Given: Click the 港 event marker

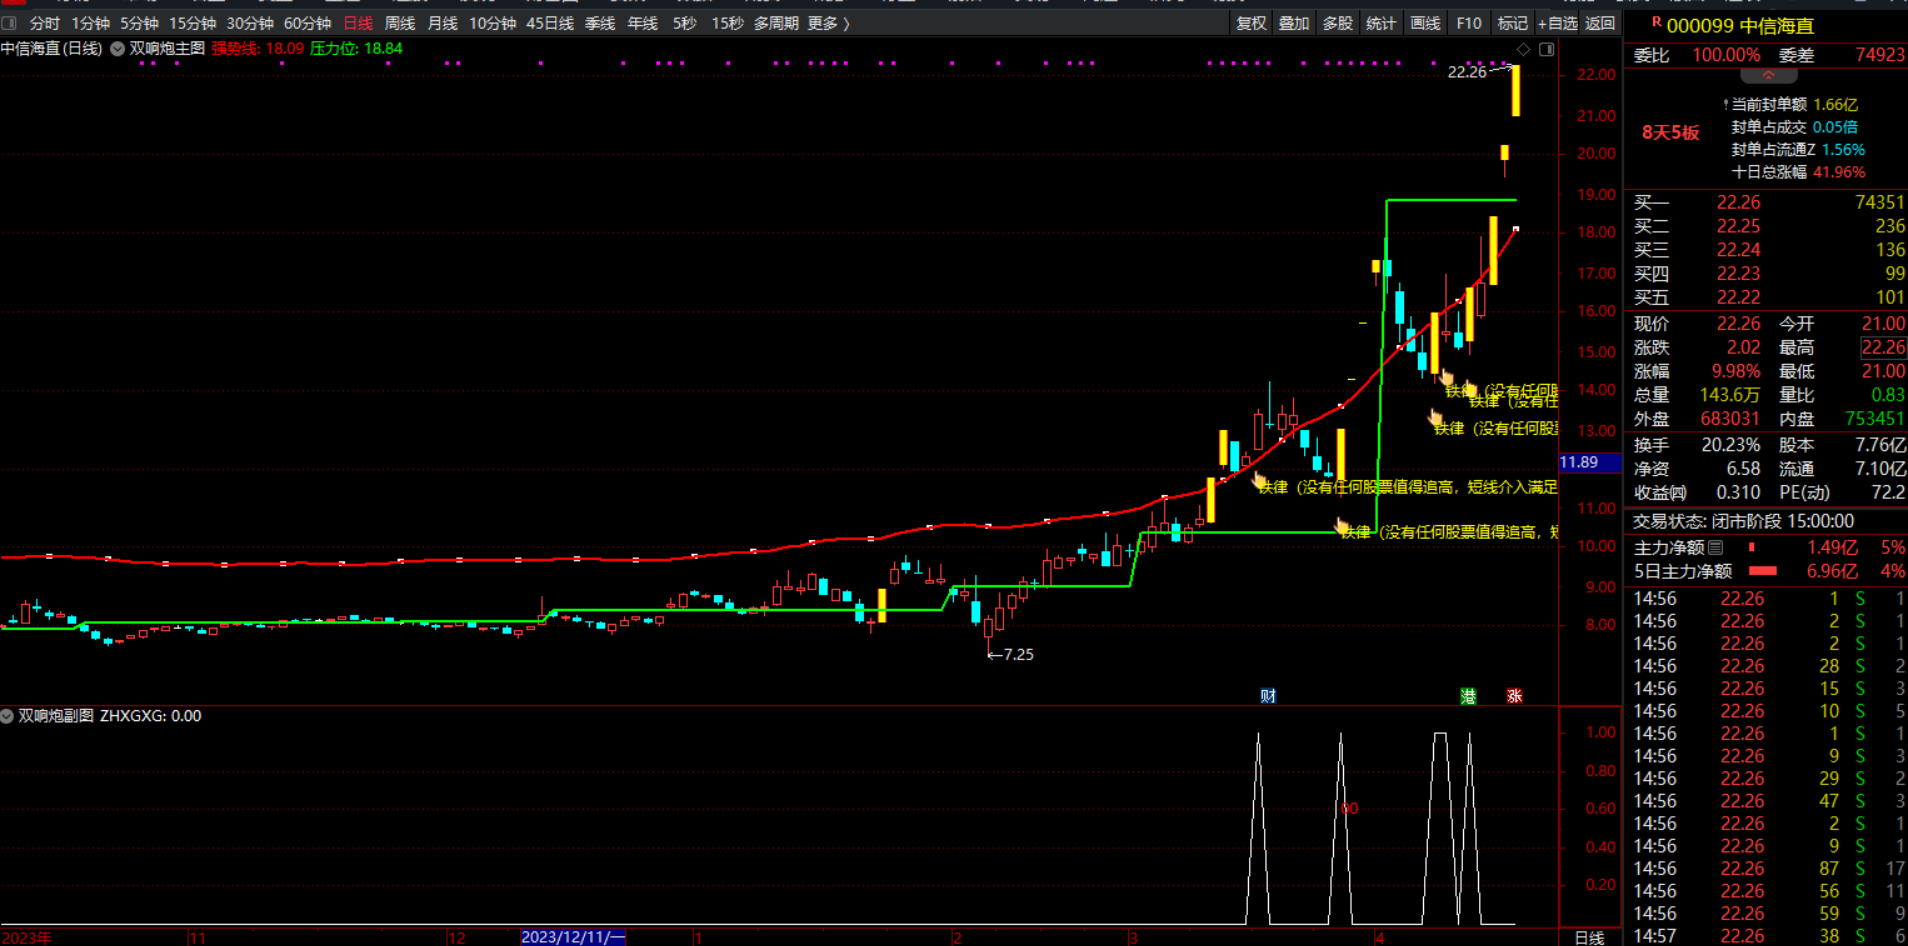Looking at the screenshot, I should point(1468,696).
